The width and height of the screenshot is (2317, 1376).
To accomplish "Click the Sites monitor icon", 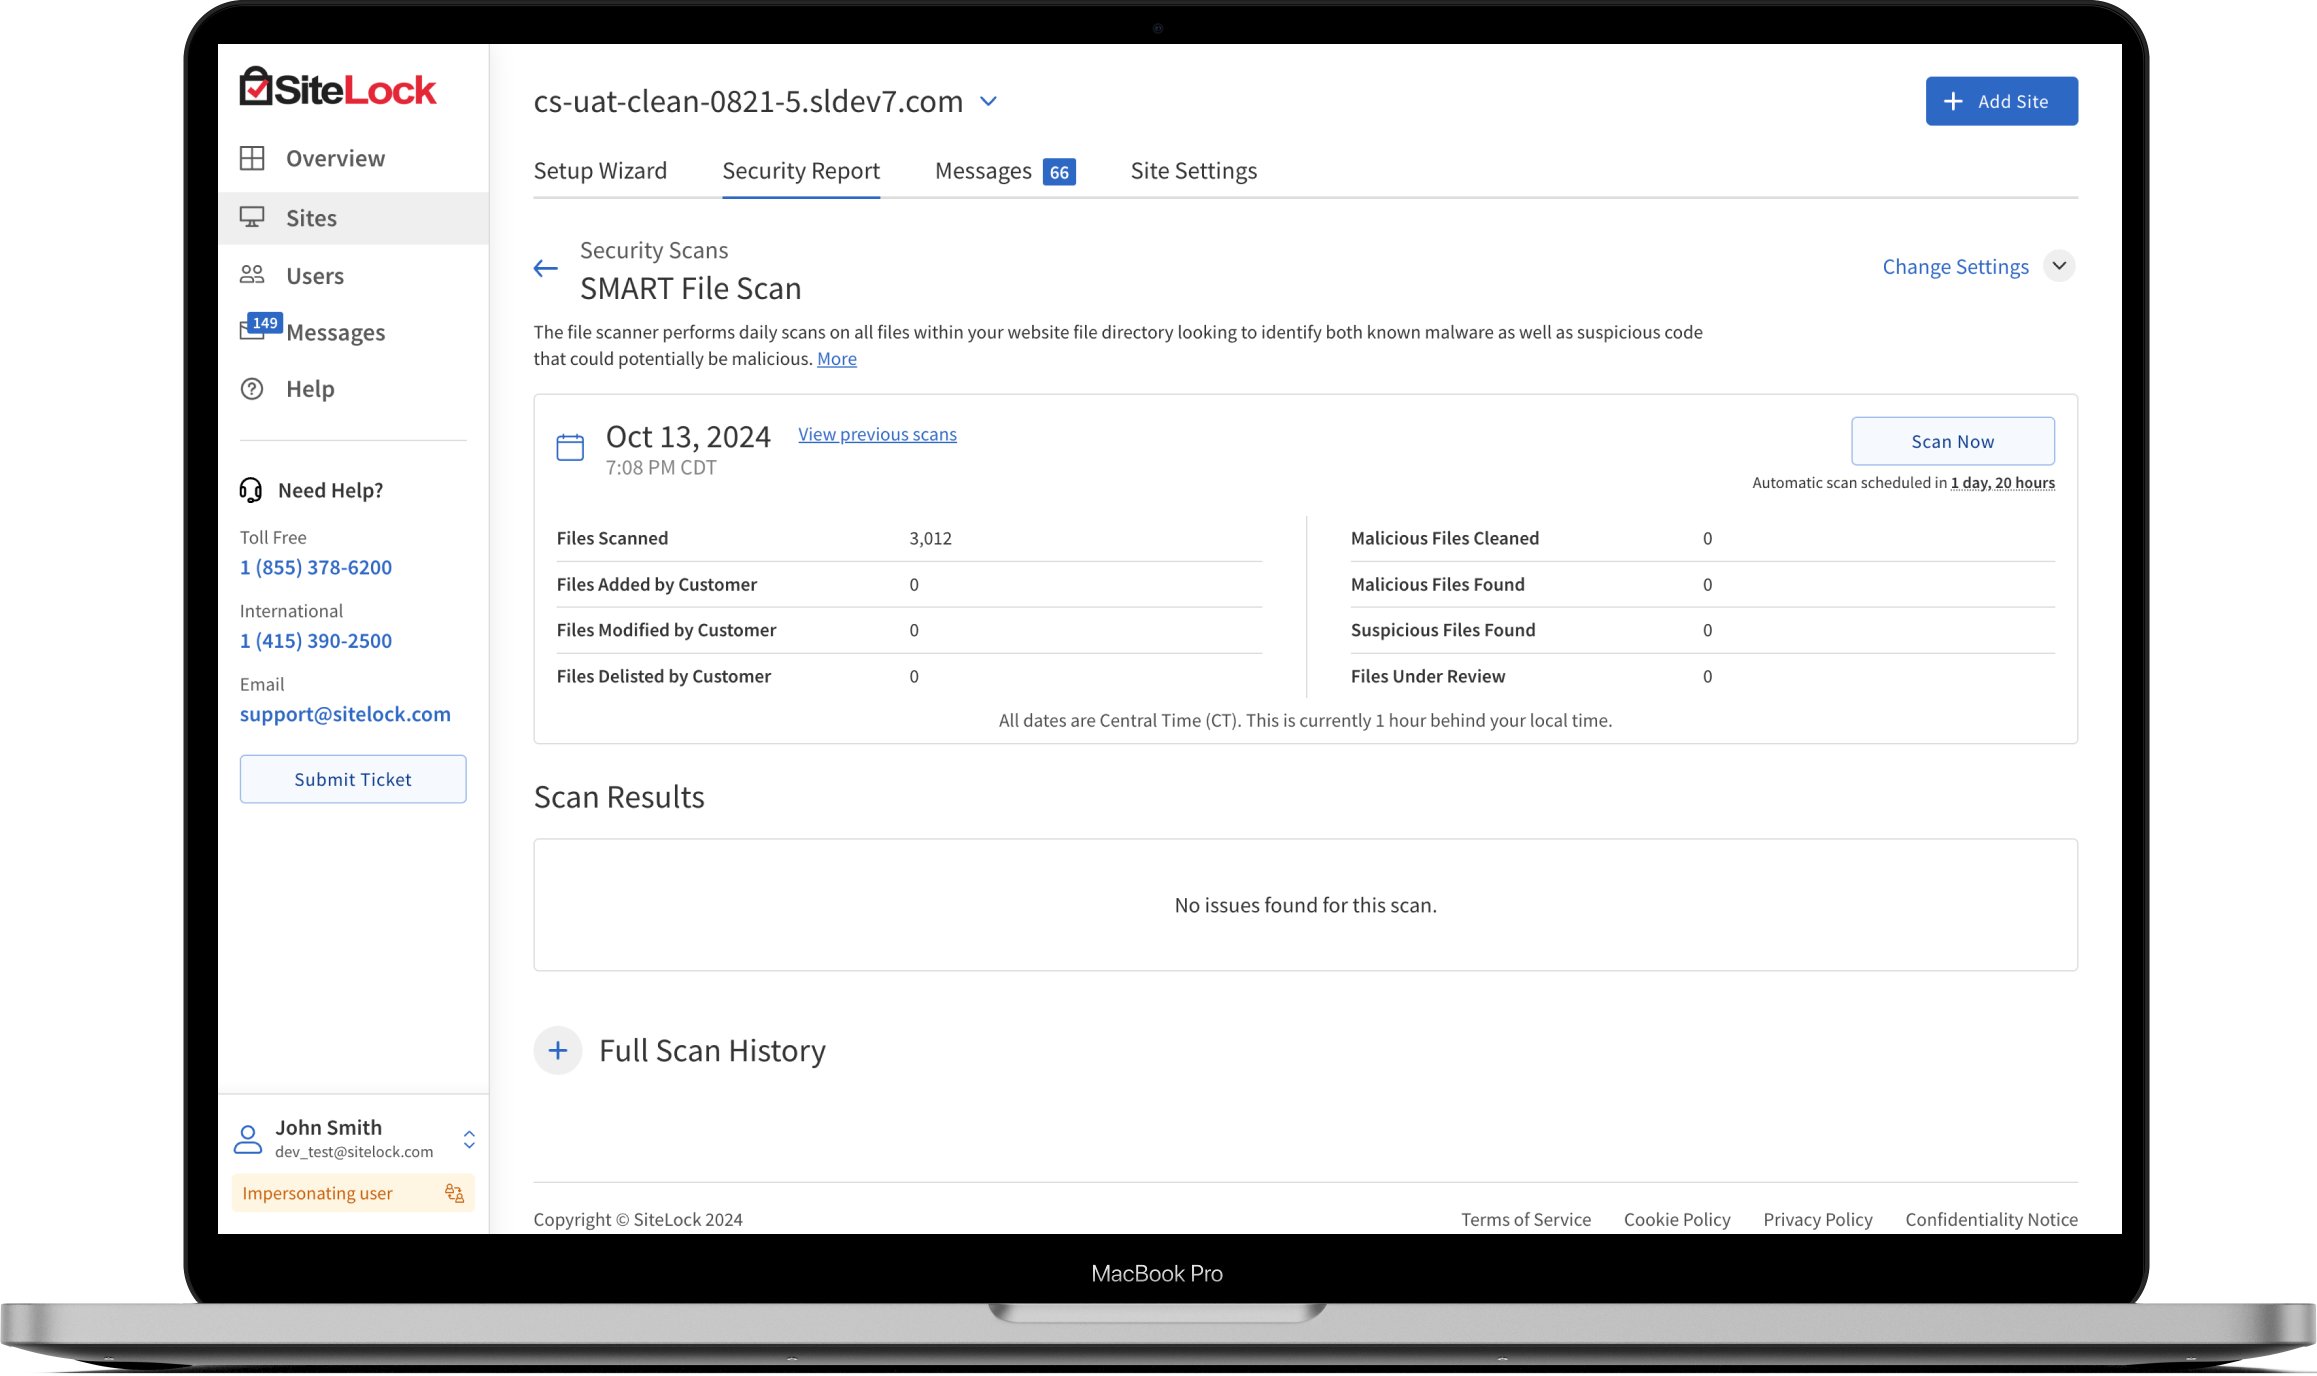I will [252, 217].
